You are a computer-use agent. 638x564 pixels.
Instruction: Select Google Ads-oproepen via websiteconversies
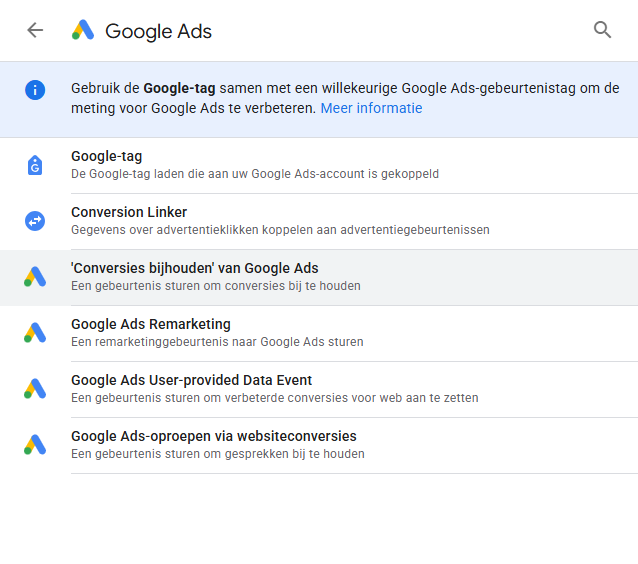click(214, 436)
